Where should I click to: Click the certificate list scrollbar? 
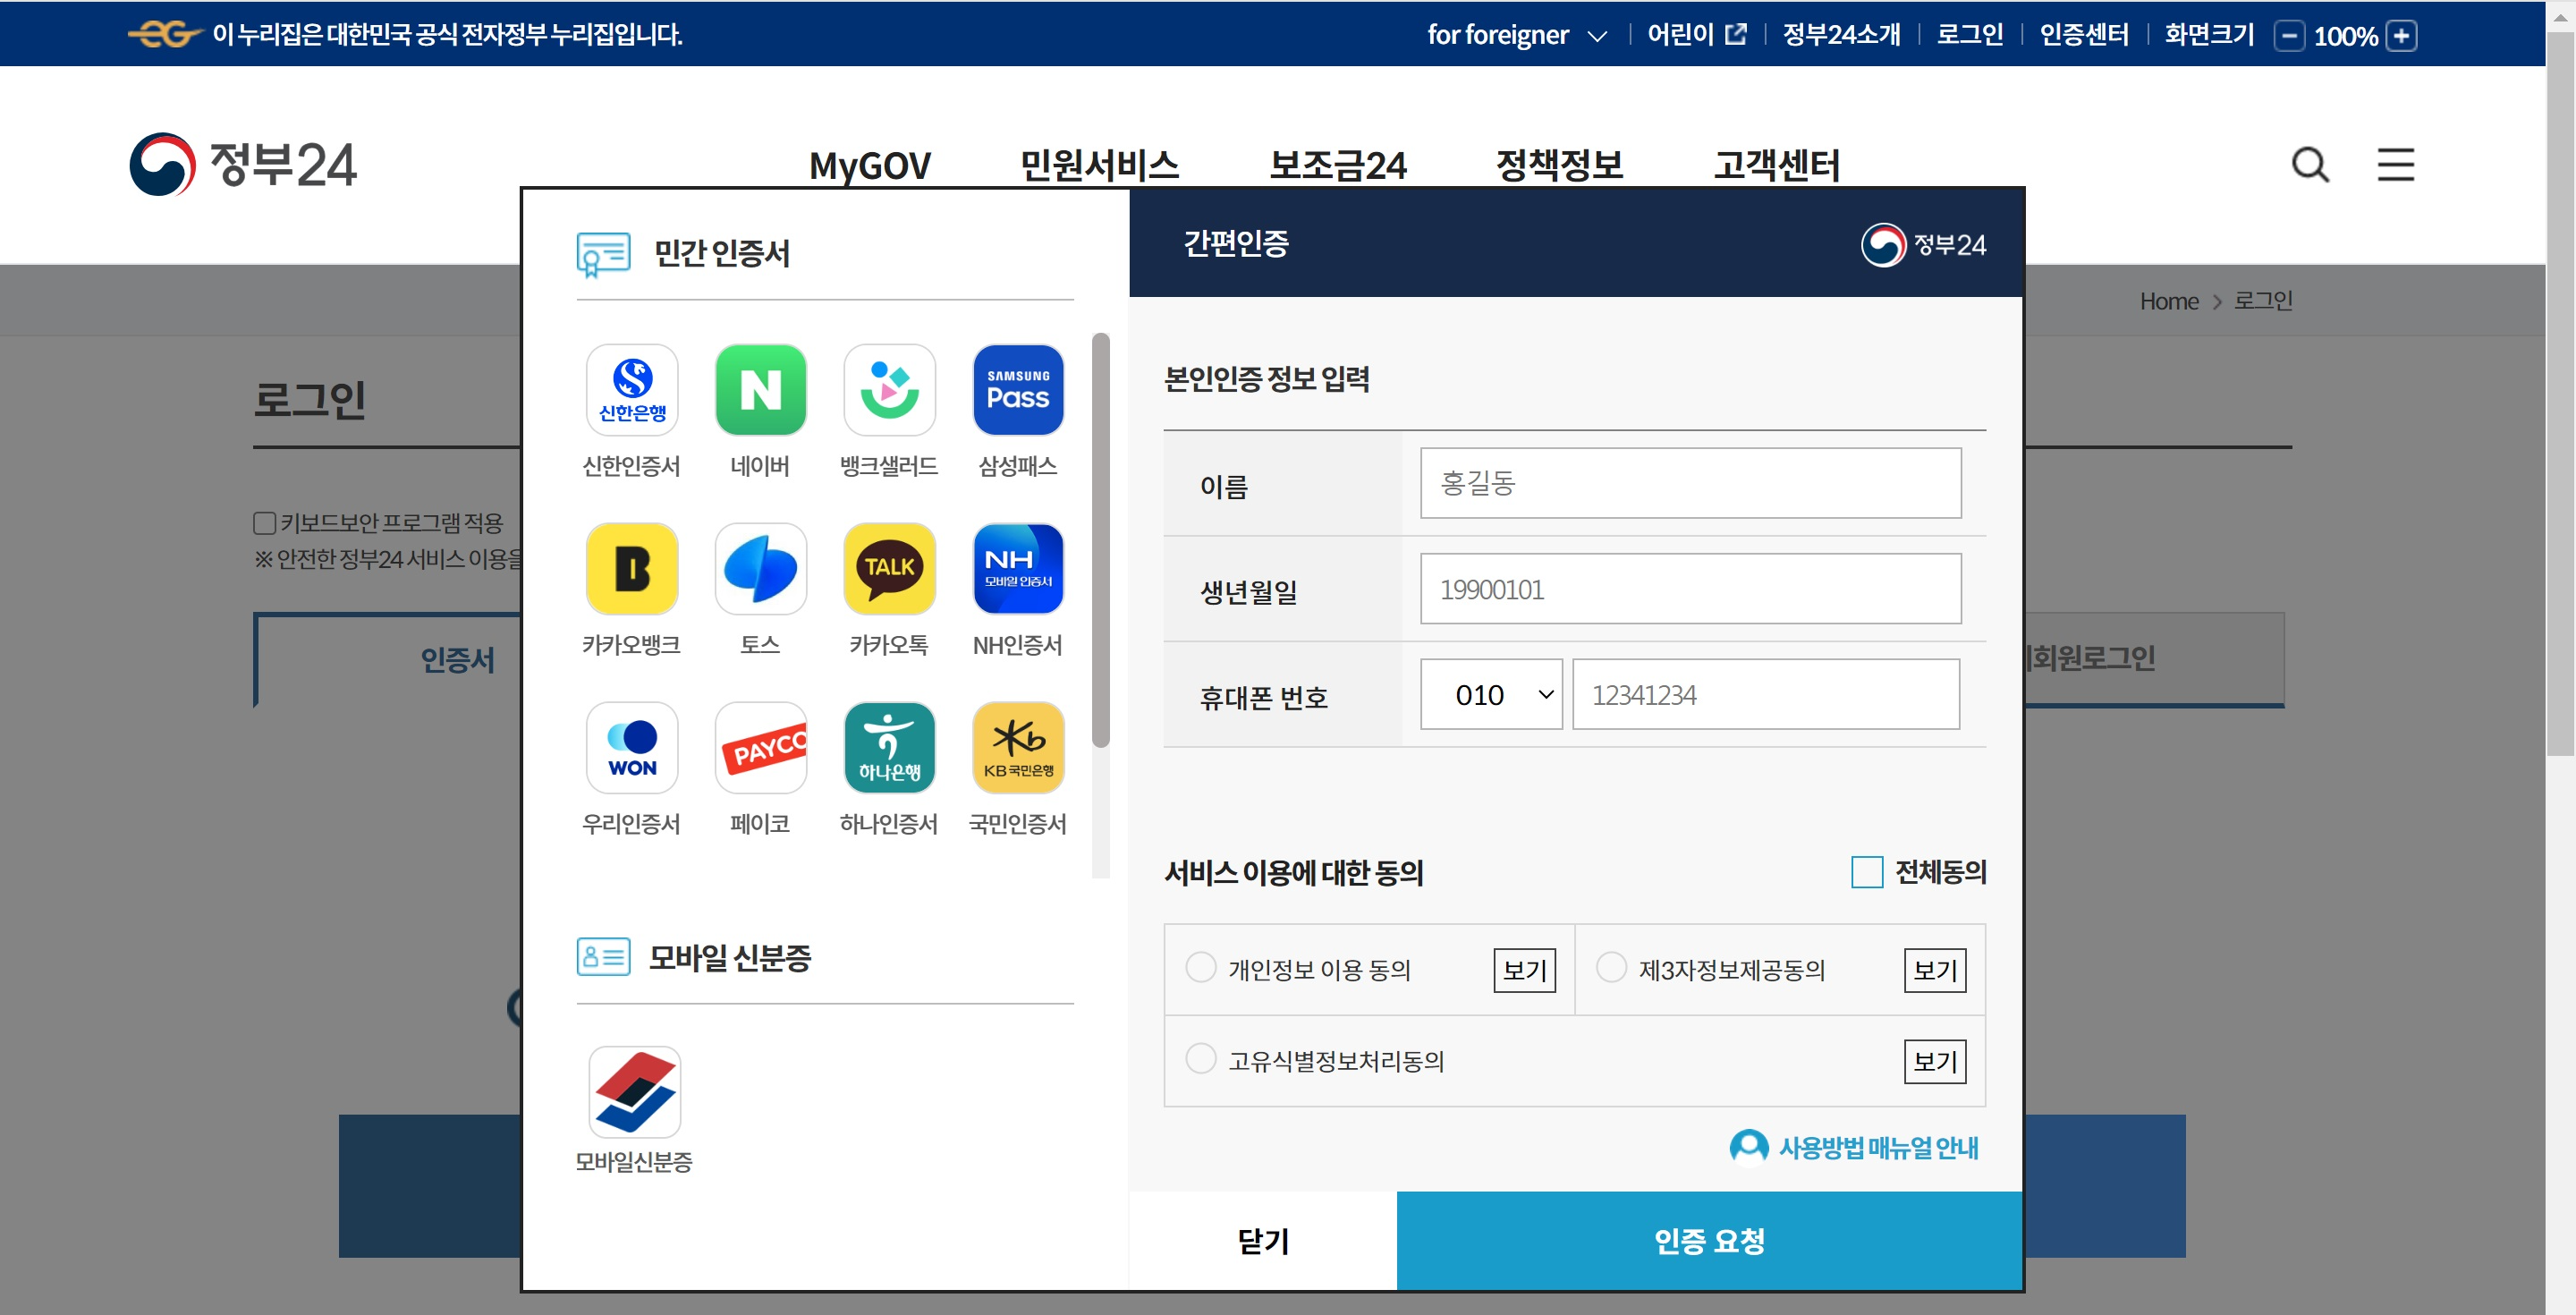[1100, 540]
